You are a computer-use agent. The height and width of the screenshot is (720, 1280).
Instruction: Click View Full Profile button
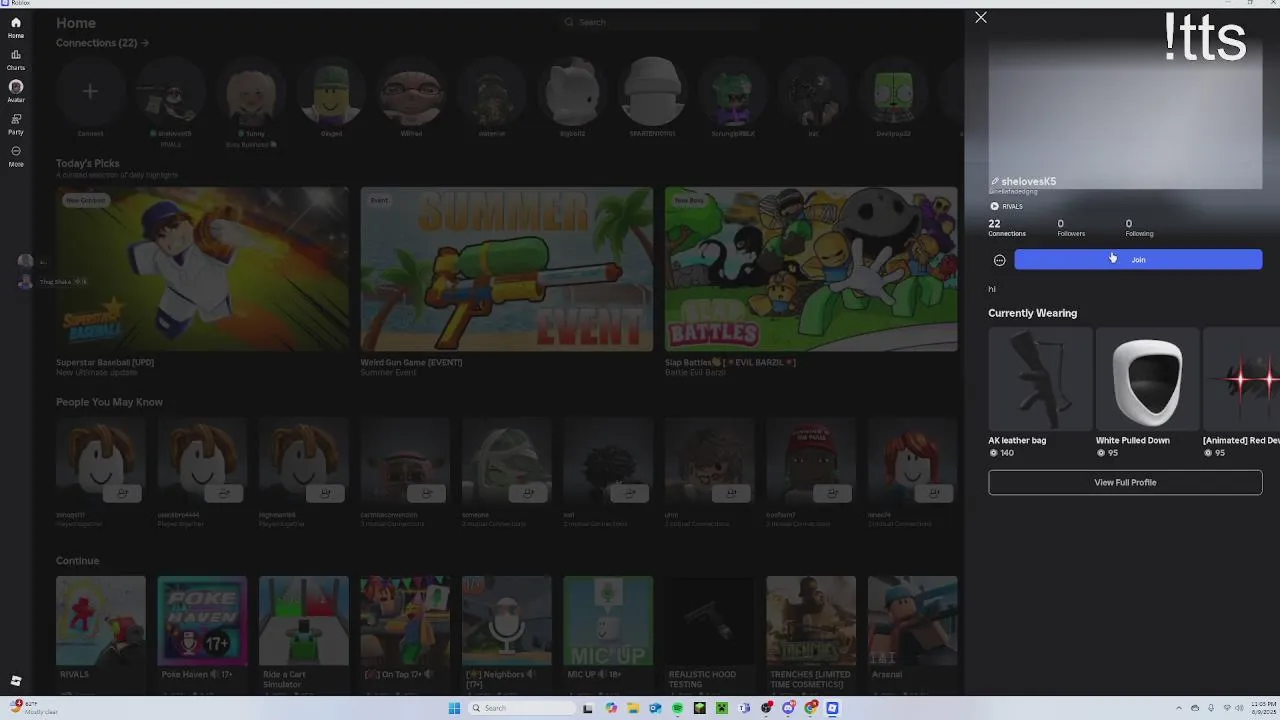coord(1125,482)
